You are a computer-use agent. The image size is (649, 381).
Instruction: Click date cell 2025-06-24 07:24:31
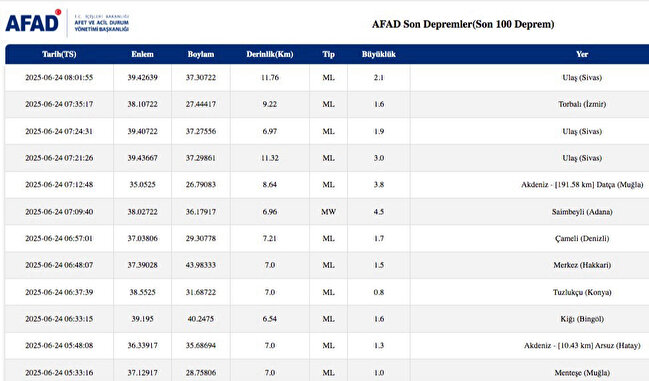click(x=59, y=131)
